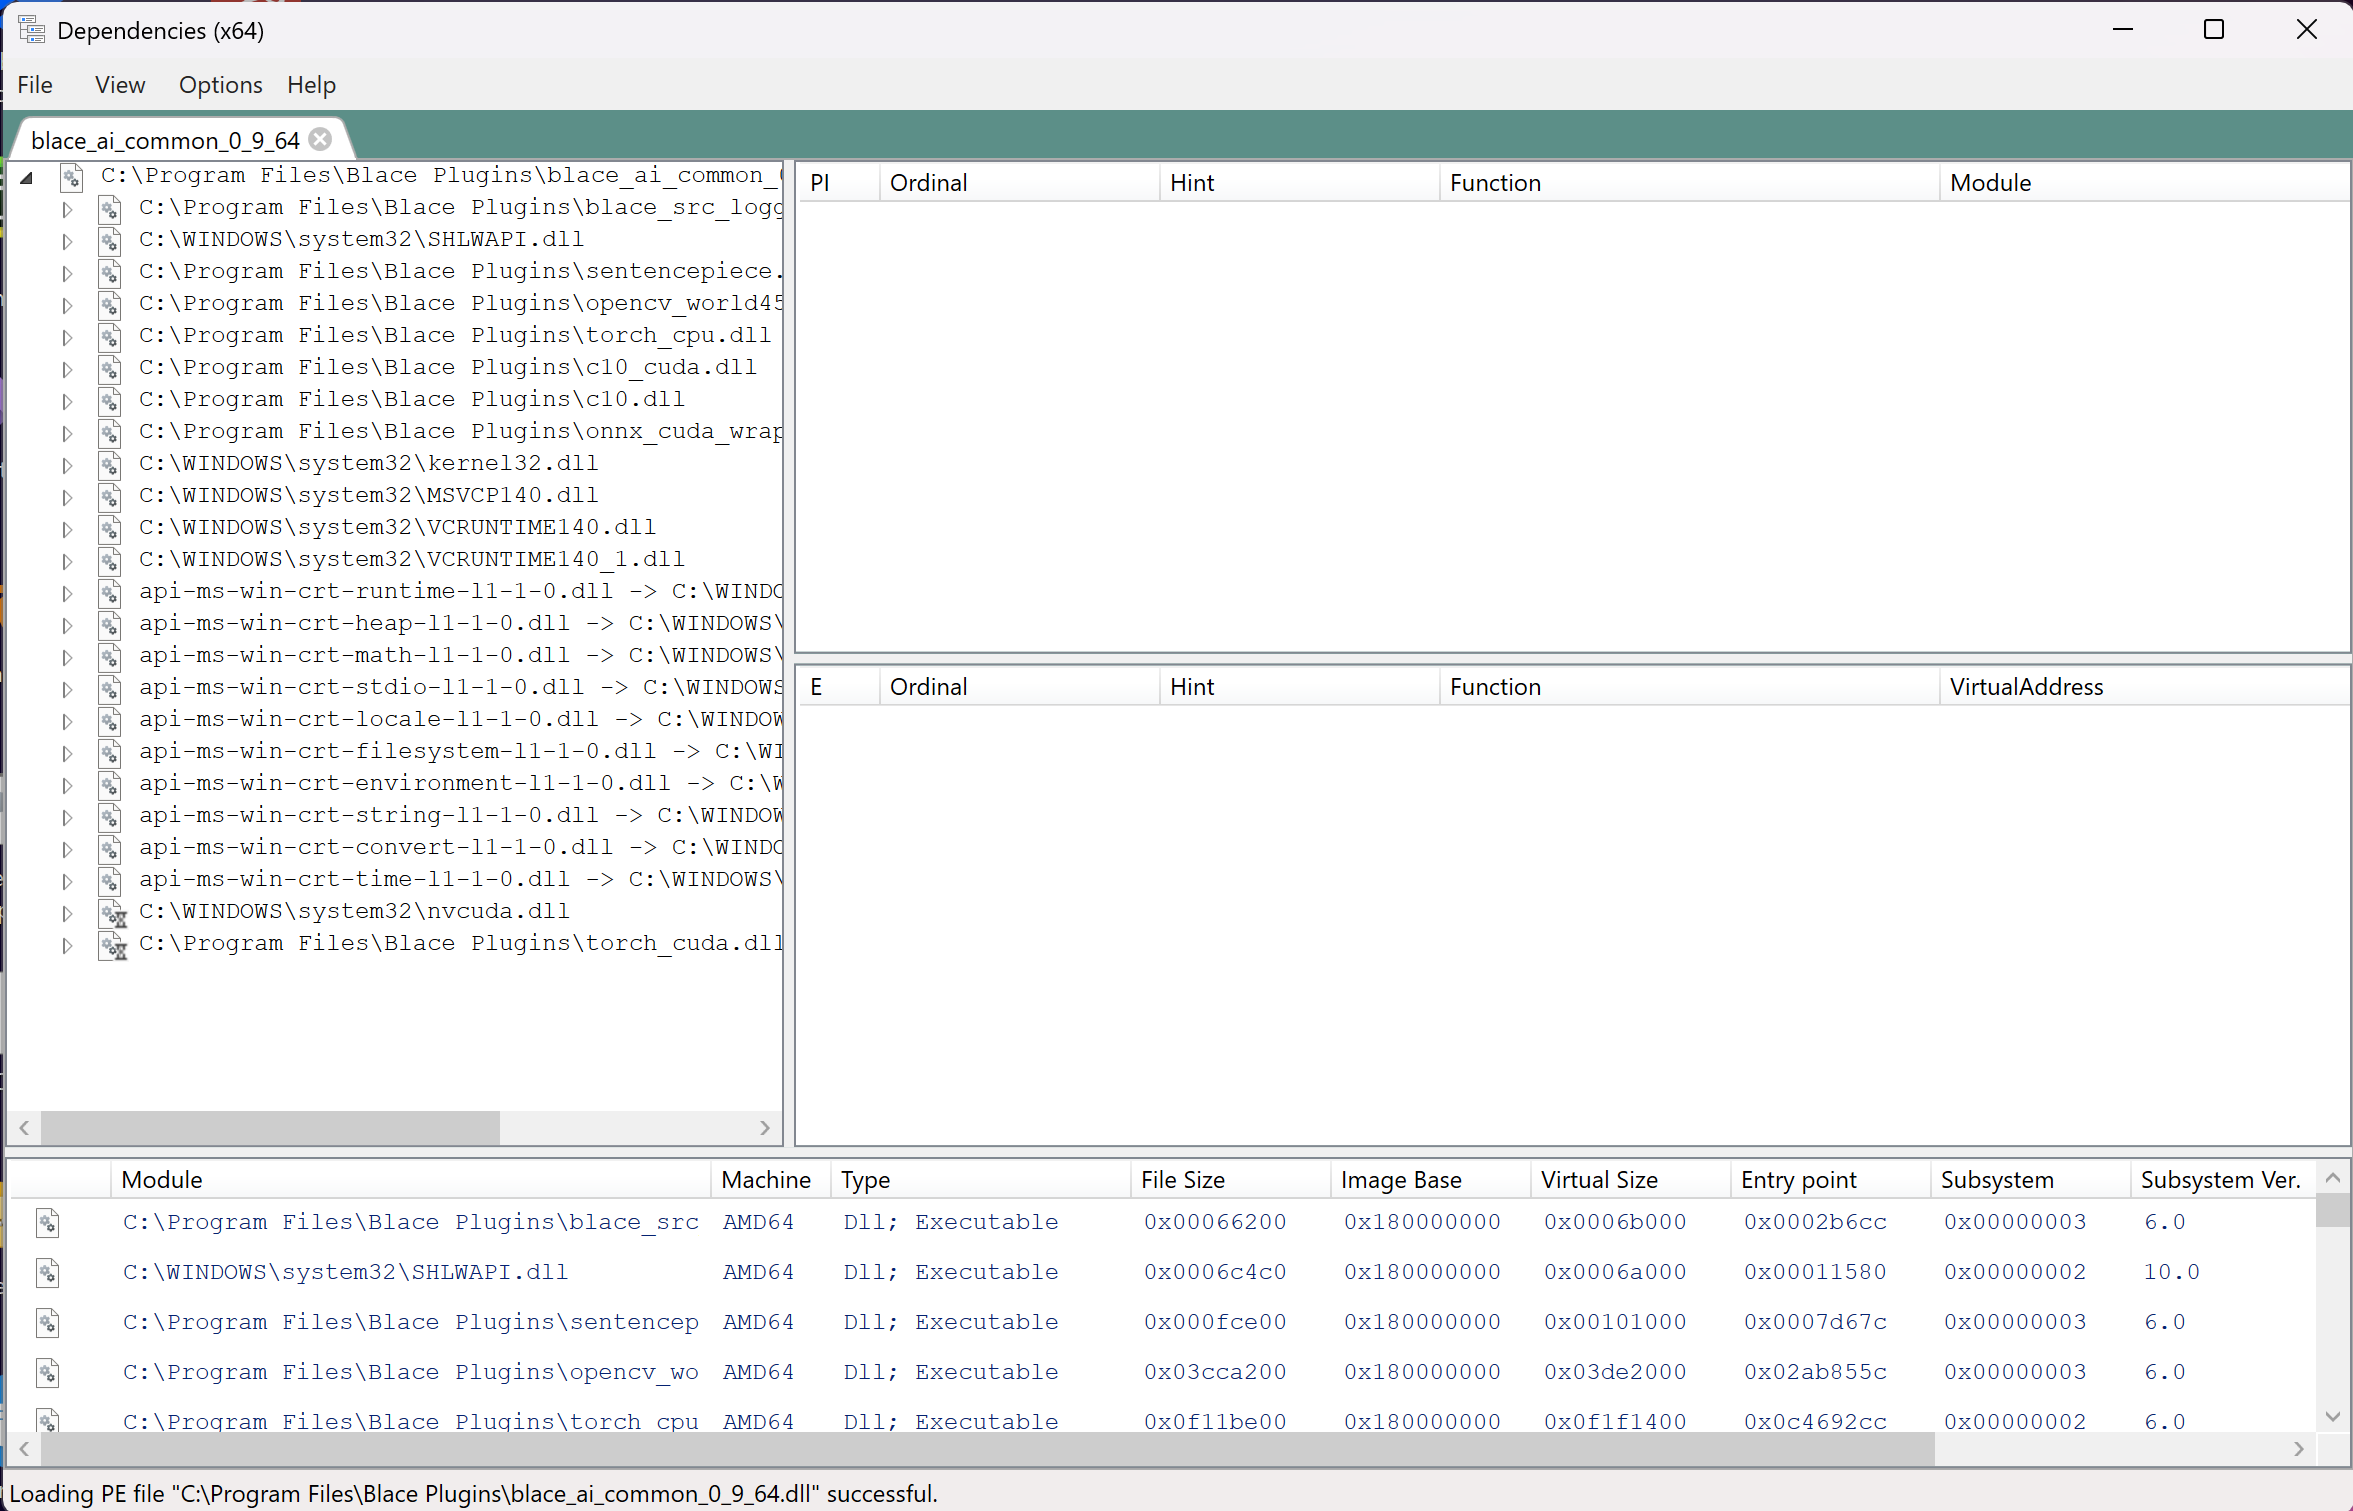Click the c10_cuda.dll module icon in the tree
This screenshot has height=1511, width=2353.
[x=110, y=369]
